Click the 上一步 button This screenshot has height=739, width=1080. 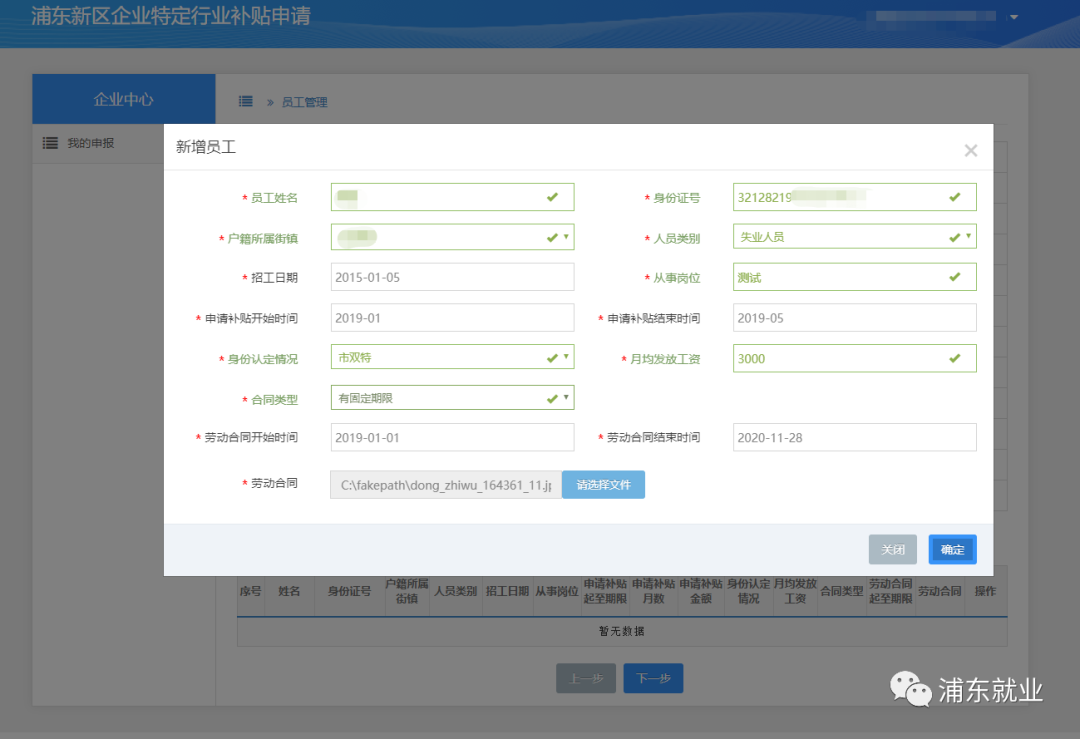pos(586,678)
